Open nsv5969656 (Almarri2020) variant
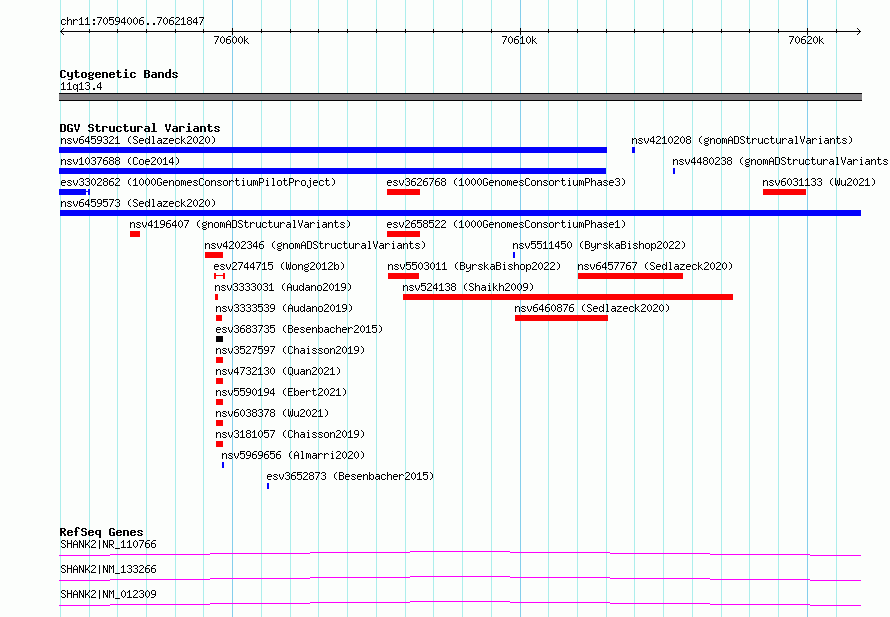The width and height of the screenshot is (890, 617). (x=293, y=455)
